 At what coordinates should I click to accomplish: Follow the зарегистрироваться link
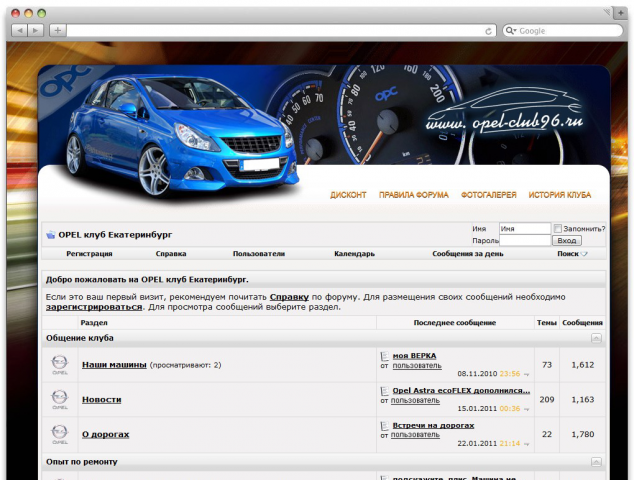click(94, 307)
